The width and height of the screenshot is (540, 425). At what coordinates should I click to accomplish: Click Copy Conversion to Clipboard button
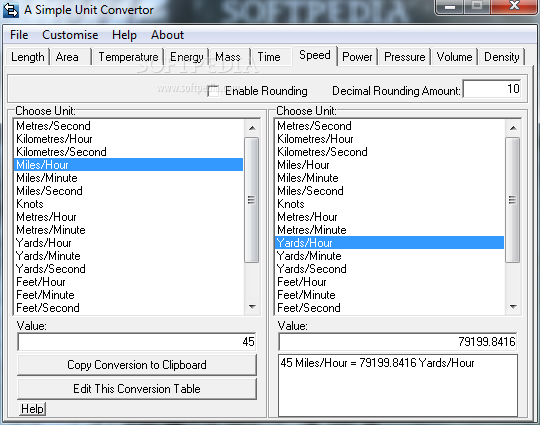(x=137, y=365)
